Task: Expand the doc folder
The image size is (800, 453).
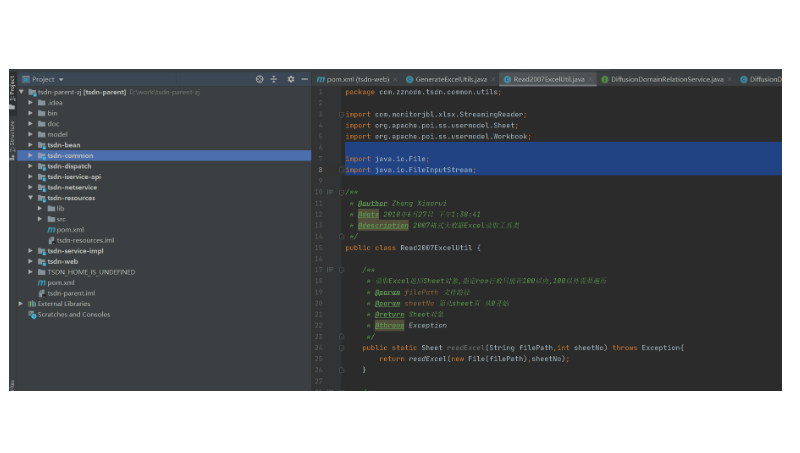Action: point(31,124)
